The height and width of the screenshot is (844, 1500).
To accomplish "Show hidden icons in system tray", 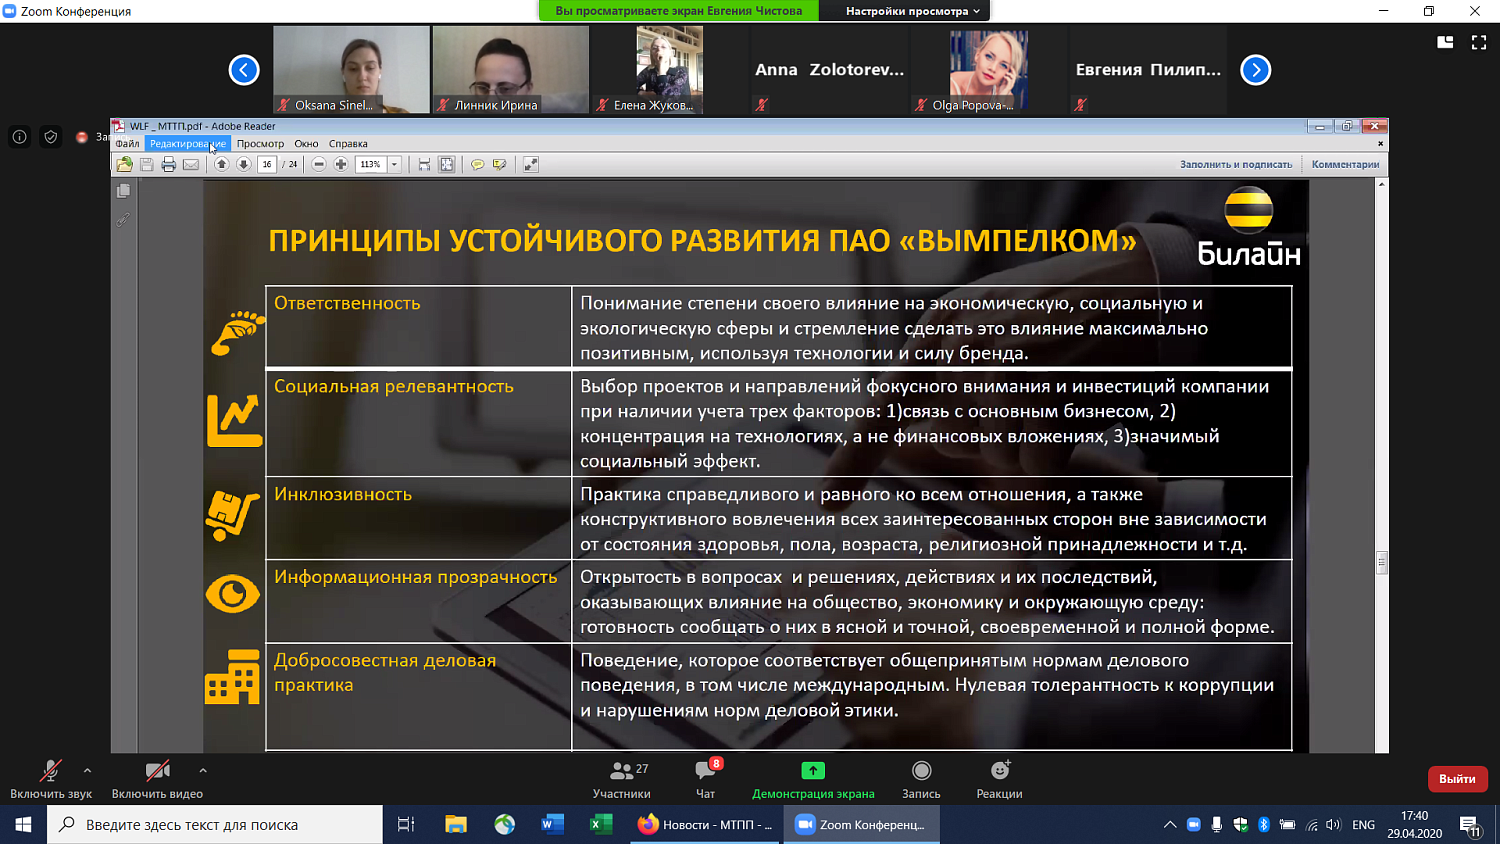I will tap(1169, 825).
